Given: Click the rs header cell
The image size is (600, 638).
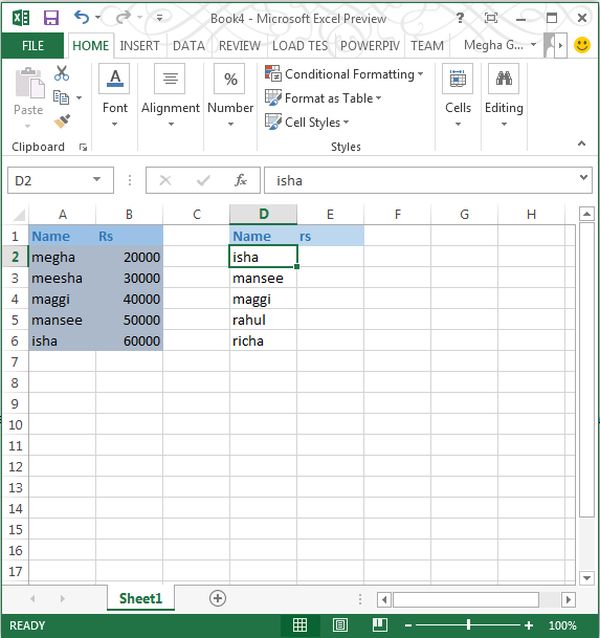Looking at the screenshot, I should click(330, 236).
